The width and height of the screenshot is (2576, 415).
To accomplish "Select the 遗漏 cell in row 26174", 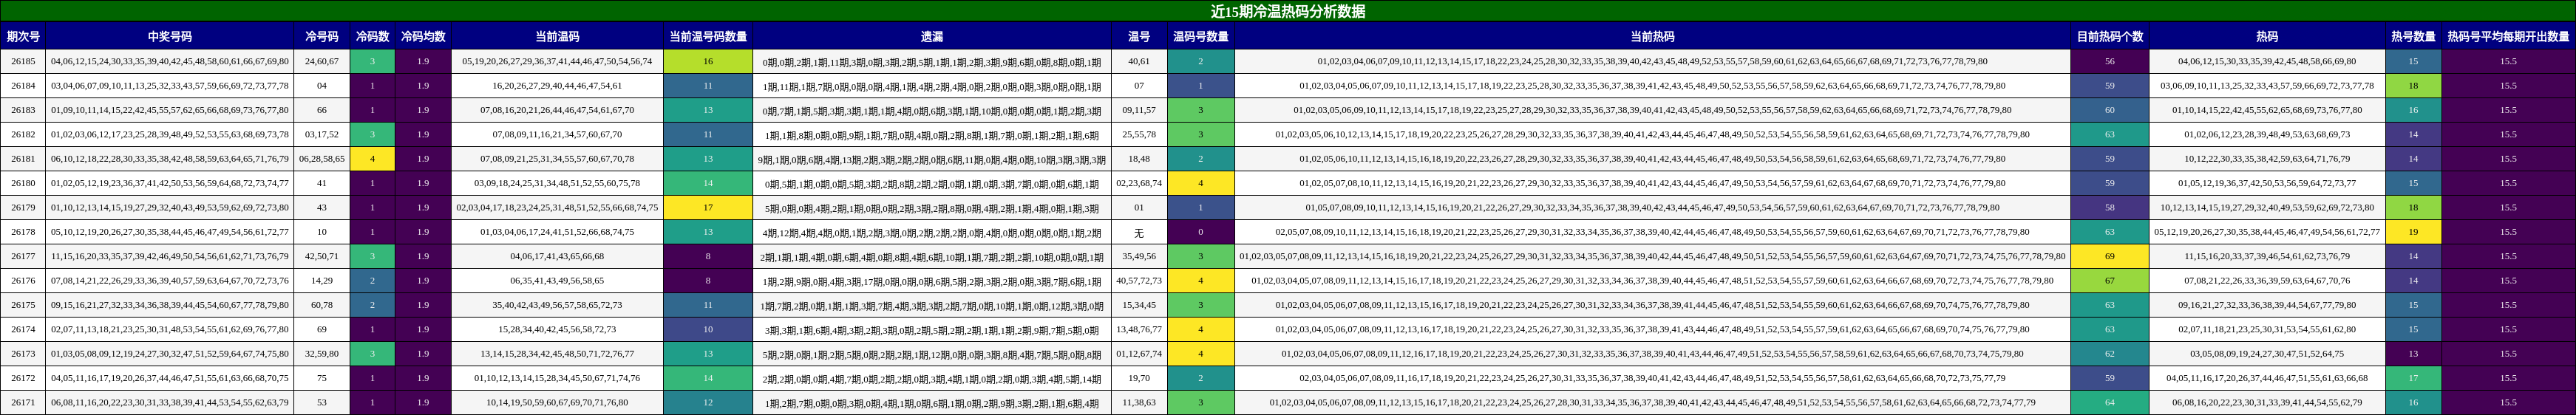I will 932,329.
